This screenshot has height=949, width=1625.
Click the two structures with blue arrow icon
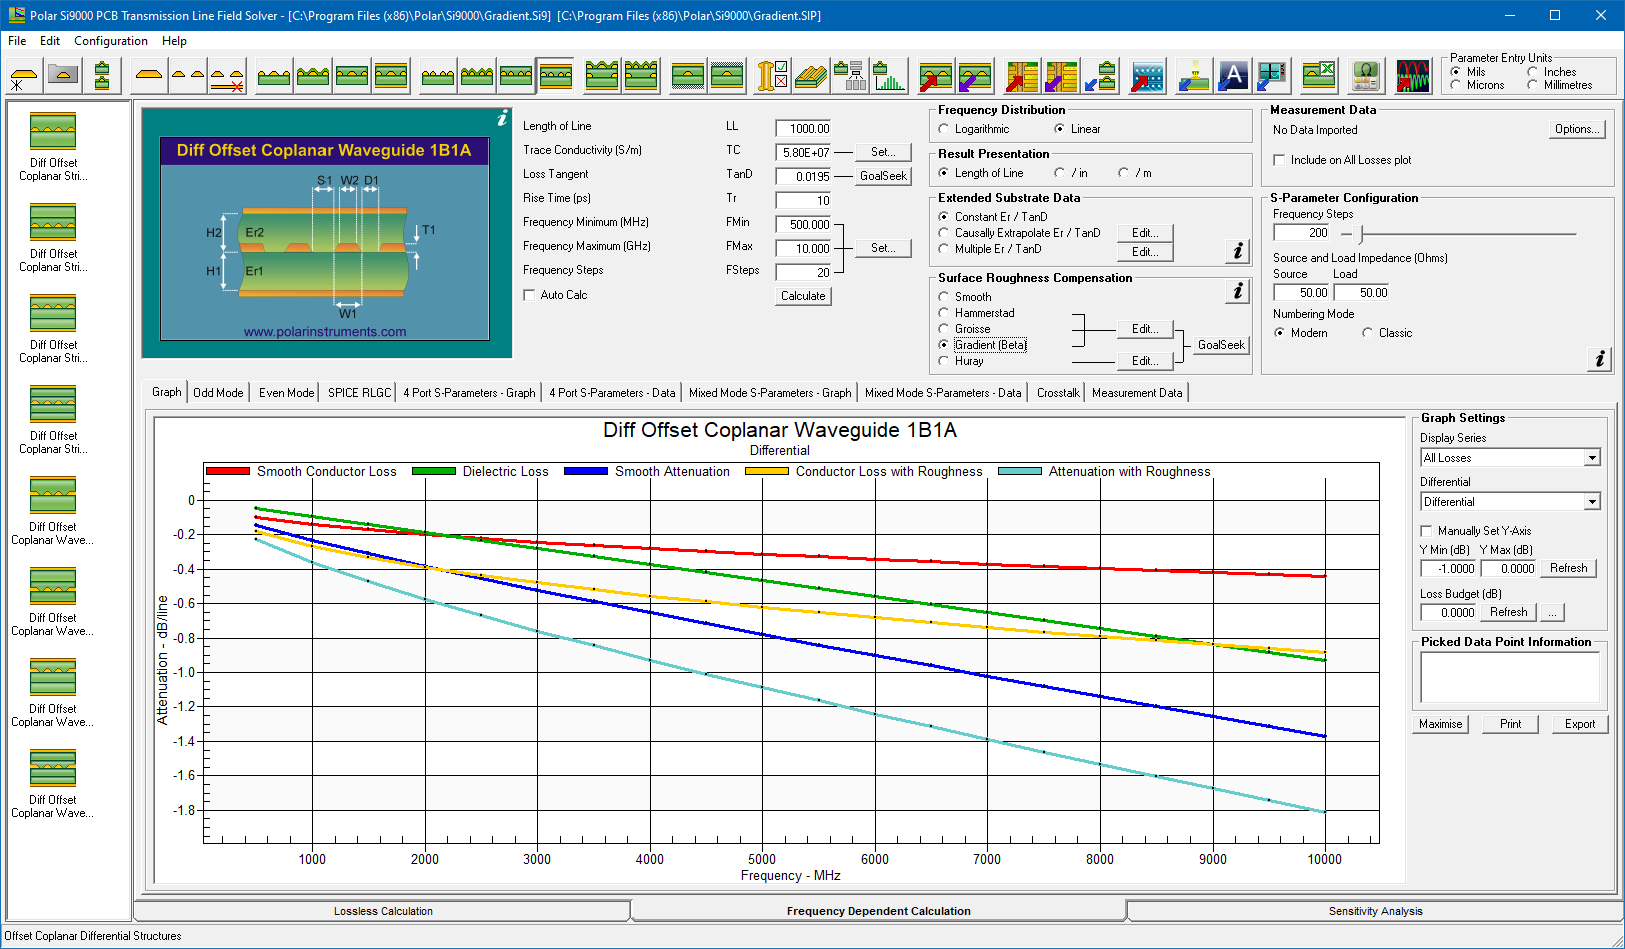1100,76
